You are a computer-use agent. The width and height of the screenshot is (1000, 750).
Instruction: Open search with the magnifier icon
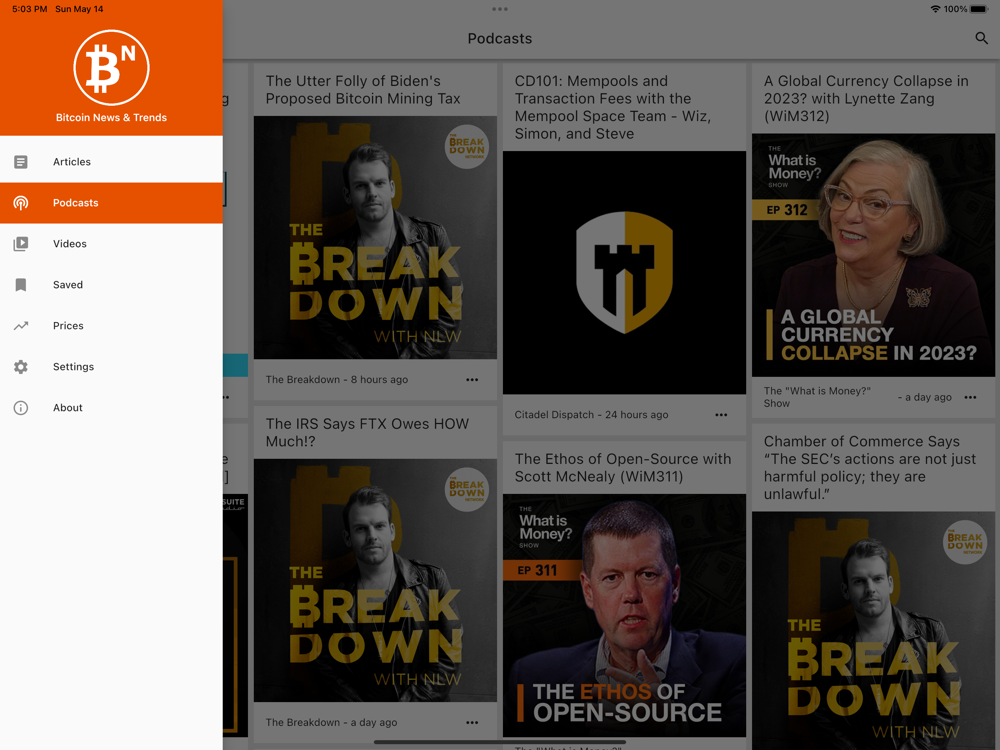pyautogui.click(x=982, y=38)
